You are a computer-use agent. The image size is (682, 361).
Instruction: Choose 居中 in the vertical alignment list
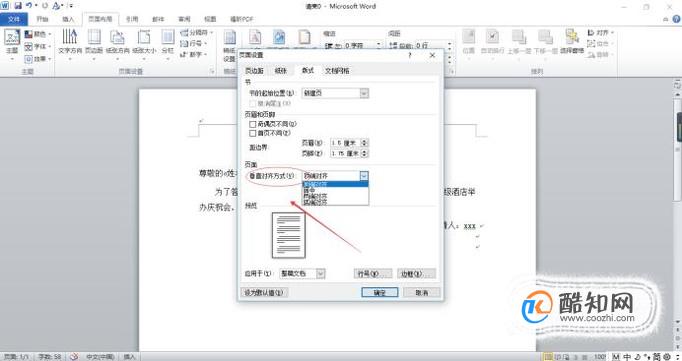(x=335, y=191)
